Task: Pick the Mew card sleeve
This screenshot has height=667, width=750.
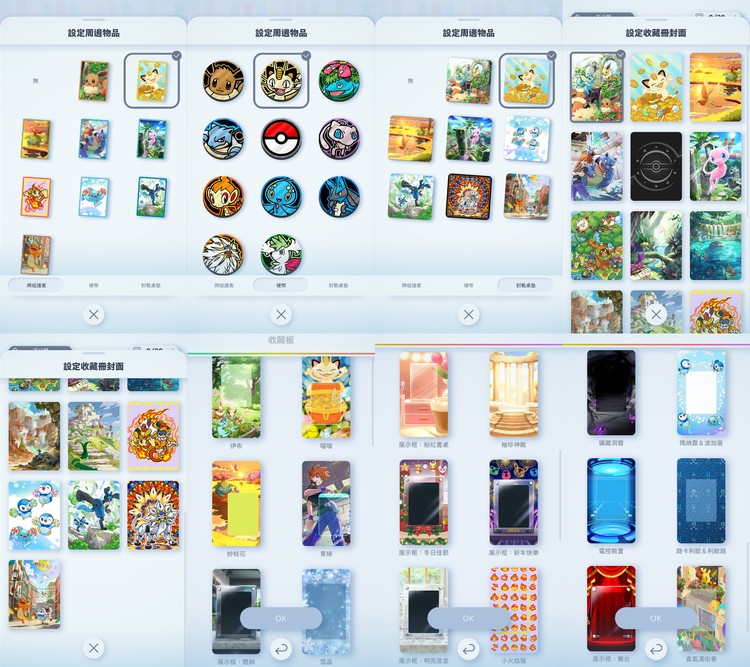Action: click(x=152, y=139)
